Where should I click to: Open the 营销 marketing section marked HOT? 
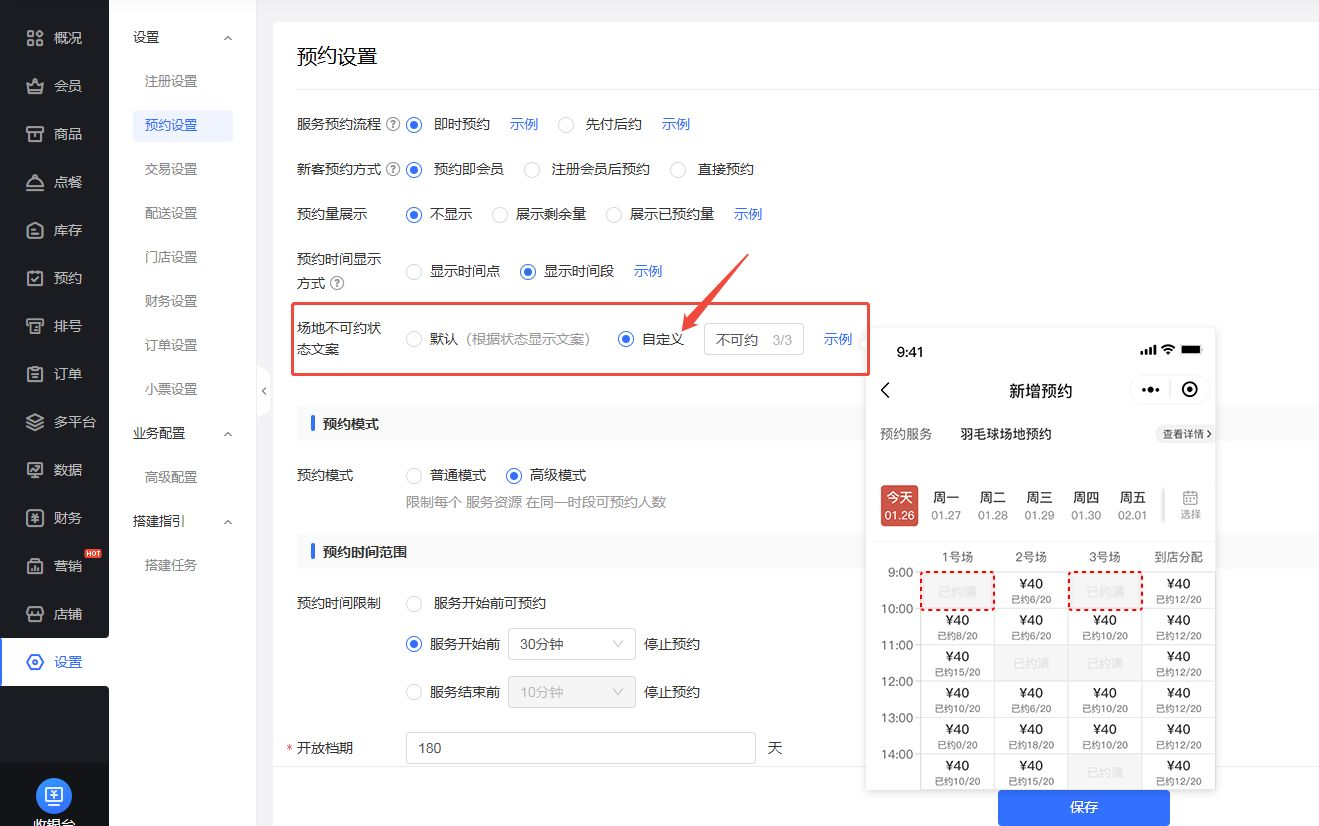point(54,566)
